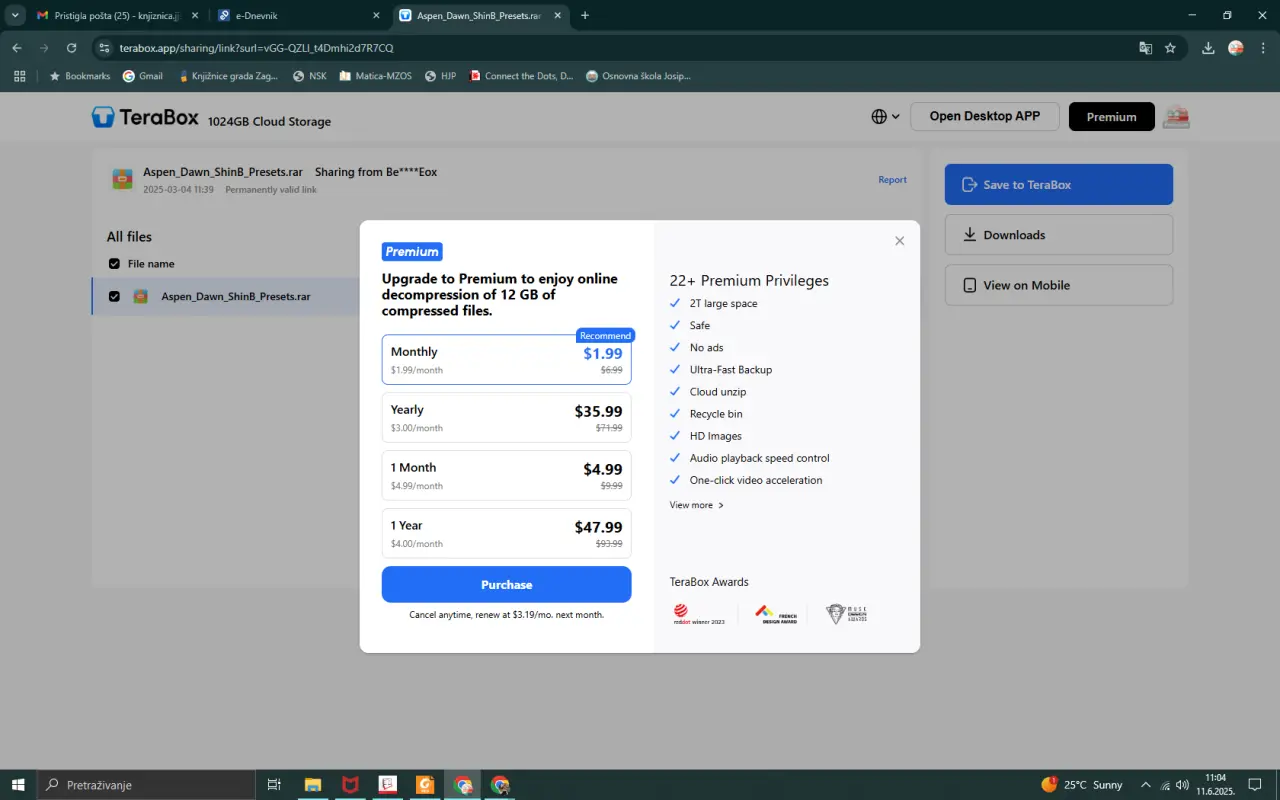The image size is (1280, 800).
Task: Click the black Premium button in header
Action: [x=1111, y=117]
